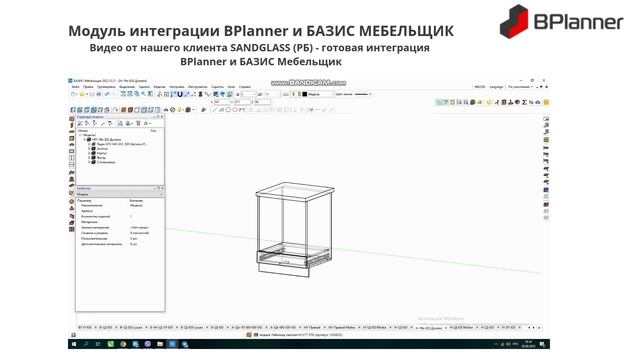640x360 pixels.
Task: Click the Материалы property row
Action: 120,222
